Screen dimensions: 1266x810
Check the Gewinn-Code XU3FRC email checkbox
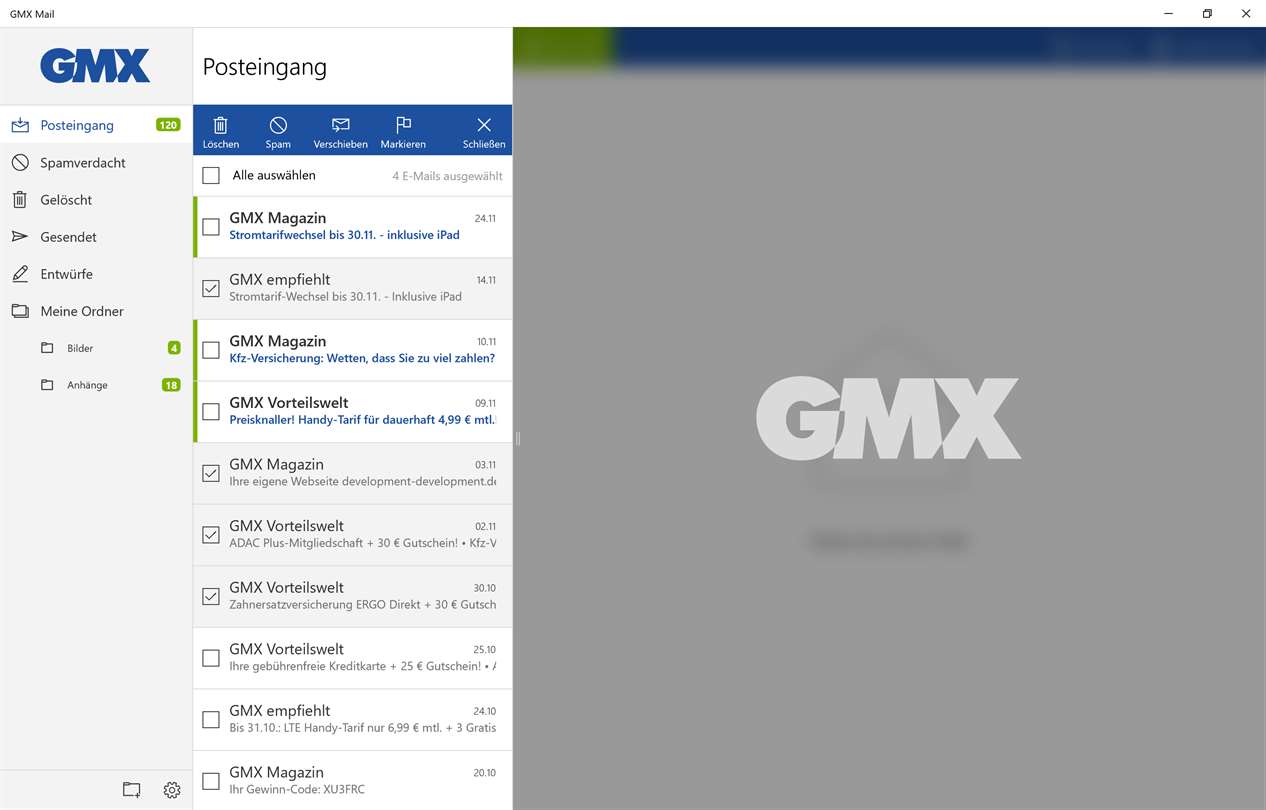211,781
